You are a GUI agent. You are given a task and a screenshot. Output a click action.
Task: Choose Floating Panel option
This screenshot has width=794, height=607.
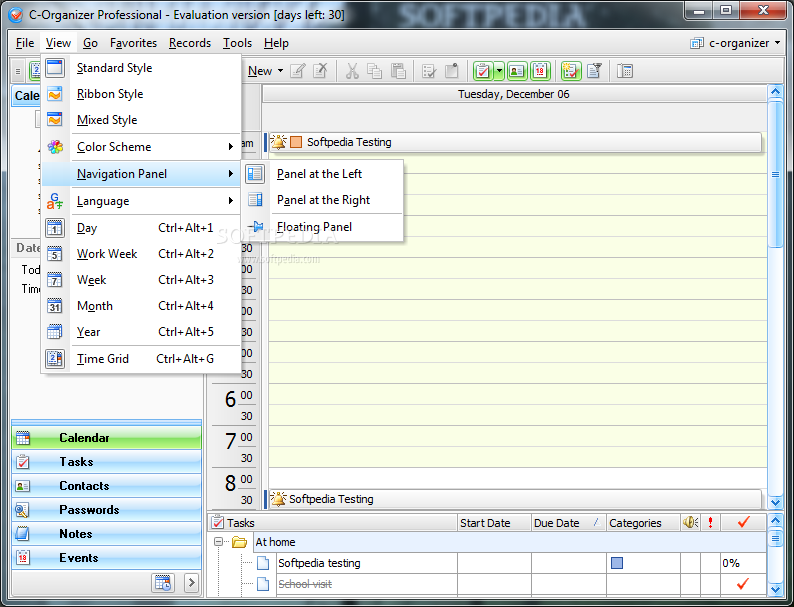point(323,227)
